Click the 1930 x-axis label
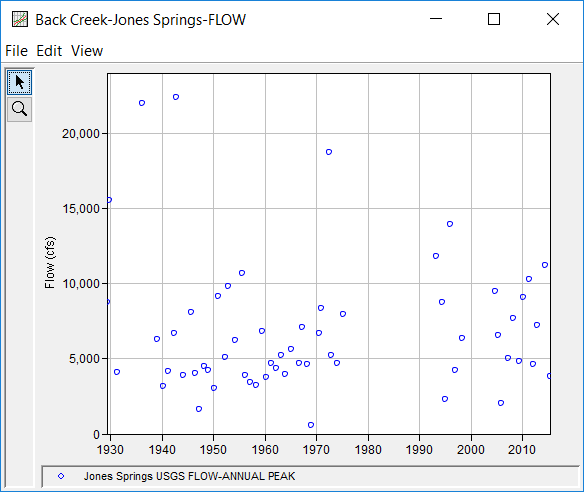Image resolution: width=584 pixels, height=492 pixels. tap(110, 450)
